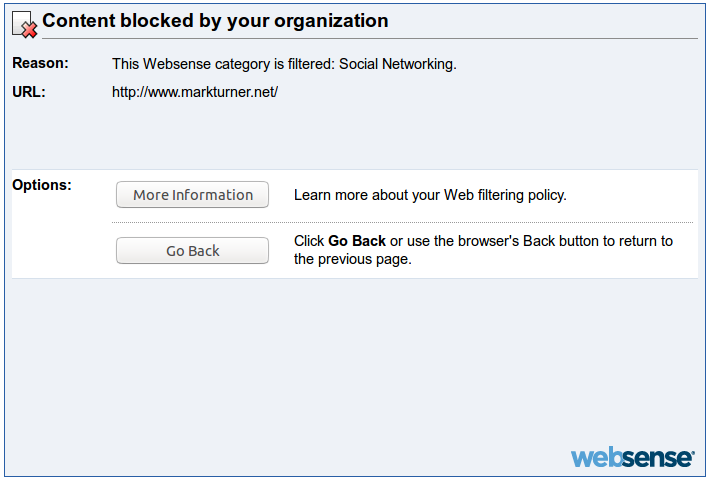This screenshot has height=480, width=712.
Task: Click "Learn more about your Web filtering policy" text
Action: click(430, 195)
